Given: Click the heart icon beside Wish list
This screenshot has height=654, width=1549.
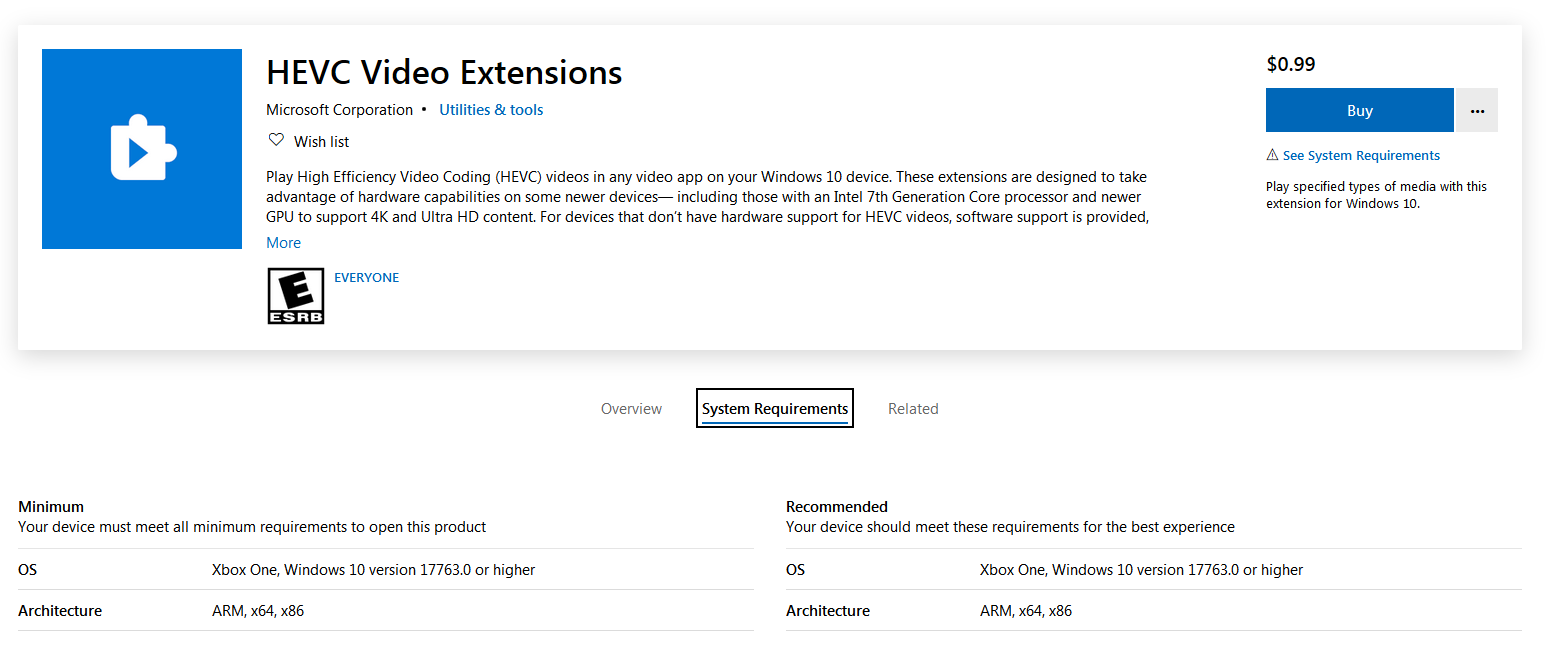Looking at the screenshot, I should 276,141.
